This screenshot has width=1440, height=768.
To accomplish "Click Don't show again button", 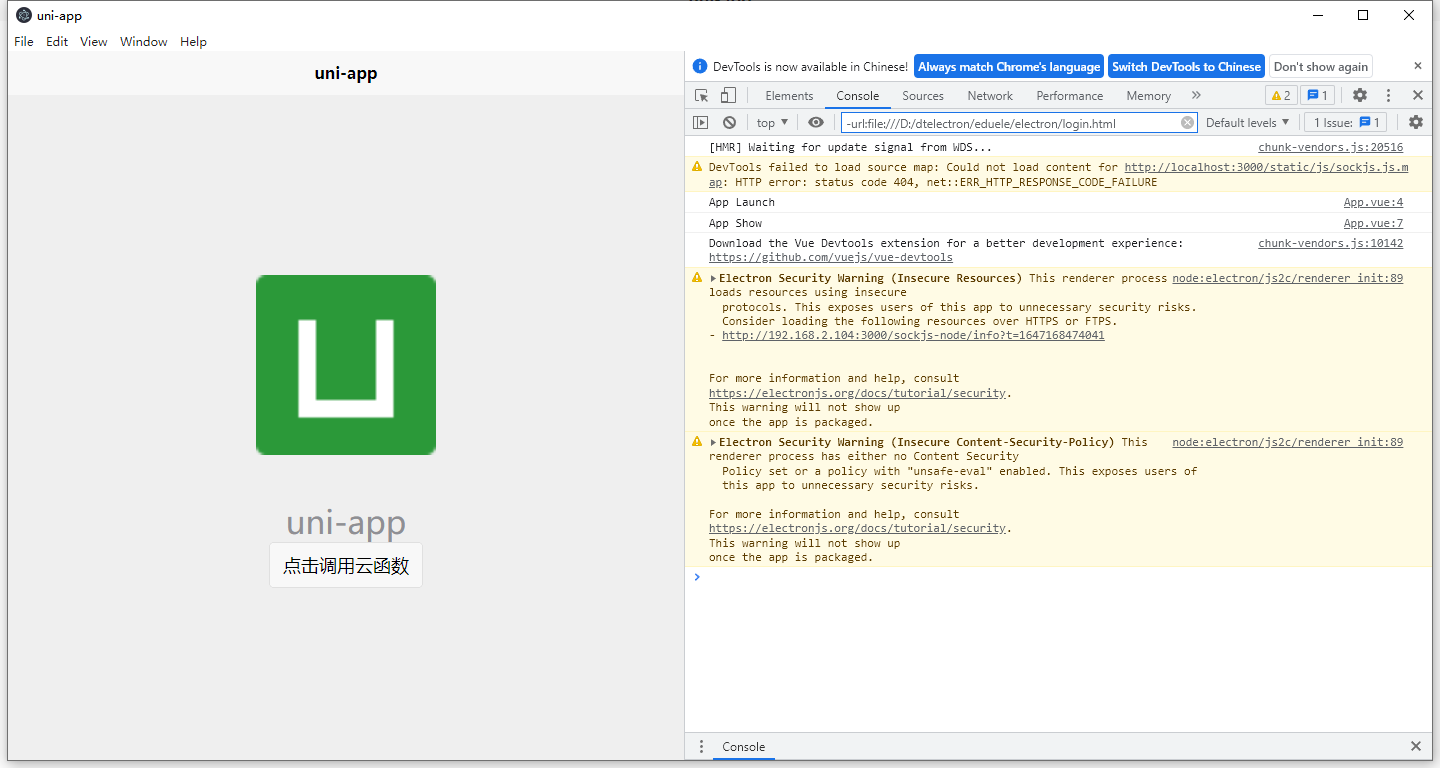I will coord(1320,67).
